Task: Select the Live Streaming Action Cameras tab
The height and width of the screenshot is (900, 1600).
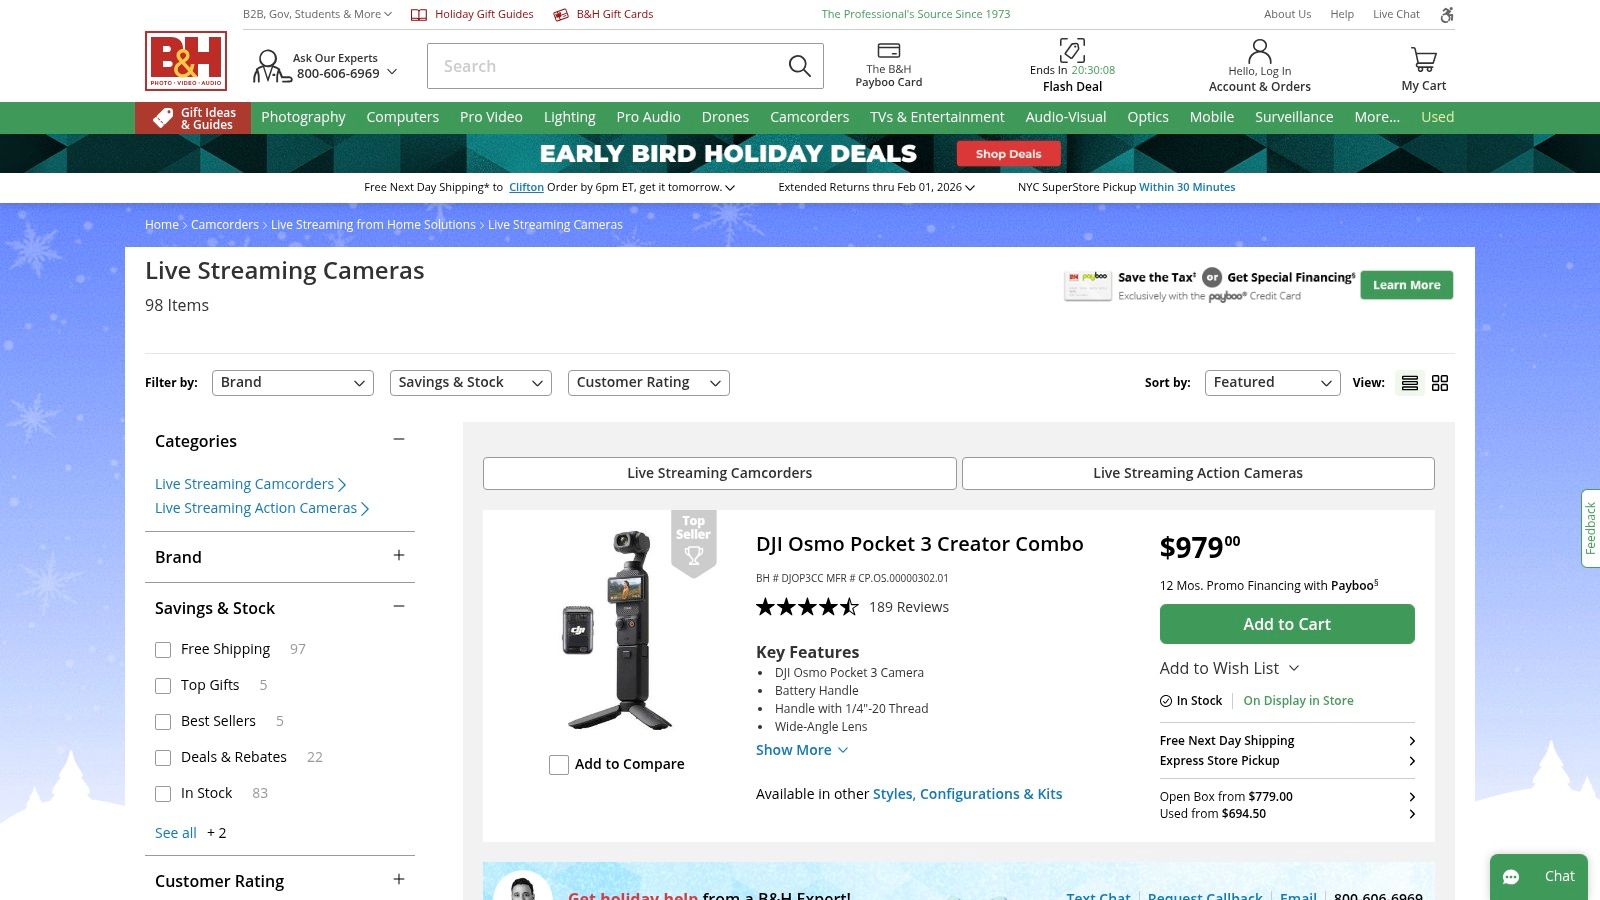Action: coord(1197,473)
